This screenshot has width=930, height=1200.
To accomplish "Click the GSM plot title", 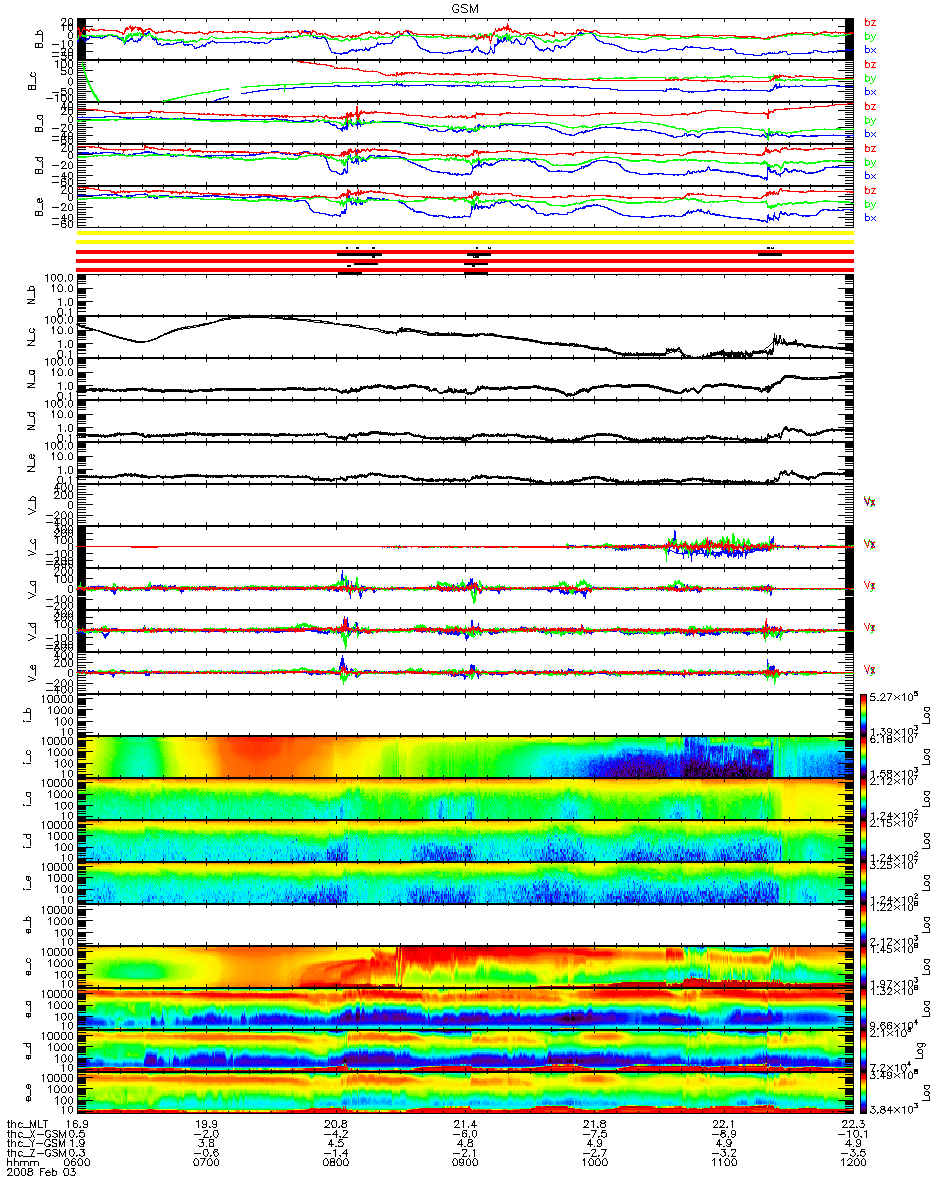I will coord(465,7).
